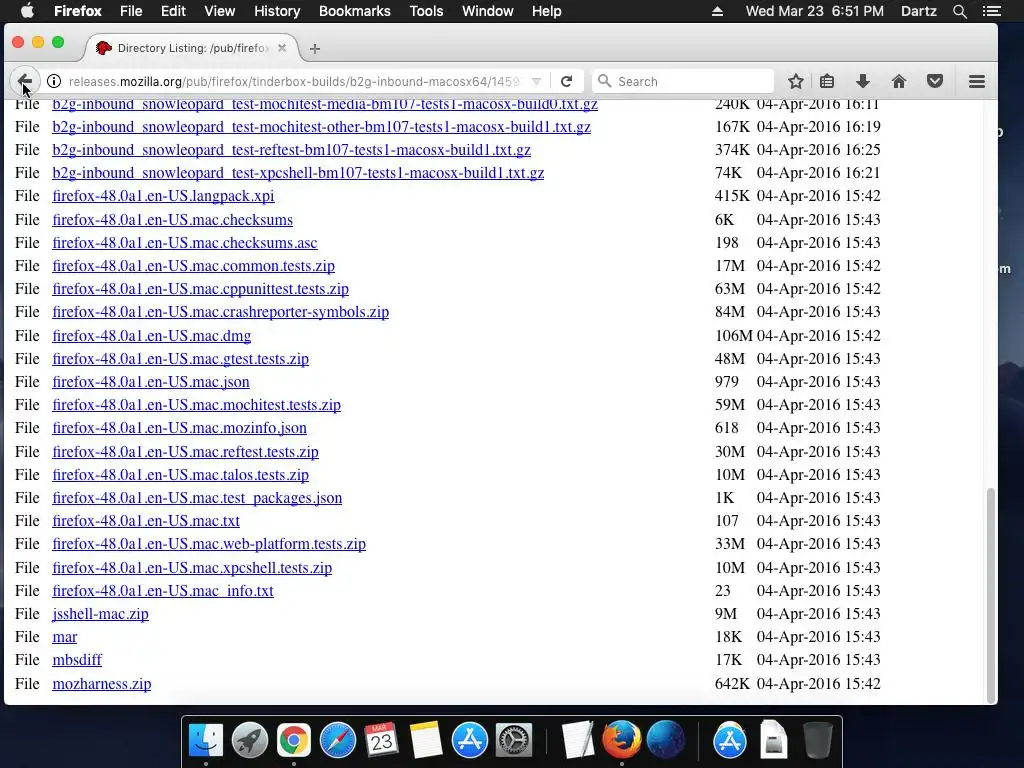Image resolution: width=1024 pixels, height=768 pixels.
Task: Open the Apple menu
Action: tap(27, 11)
